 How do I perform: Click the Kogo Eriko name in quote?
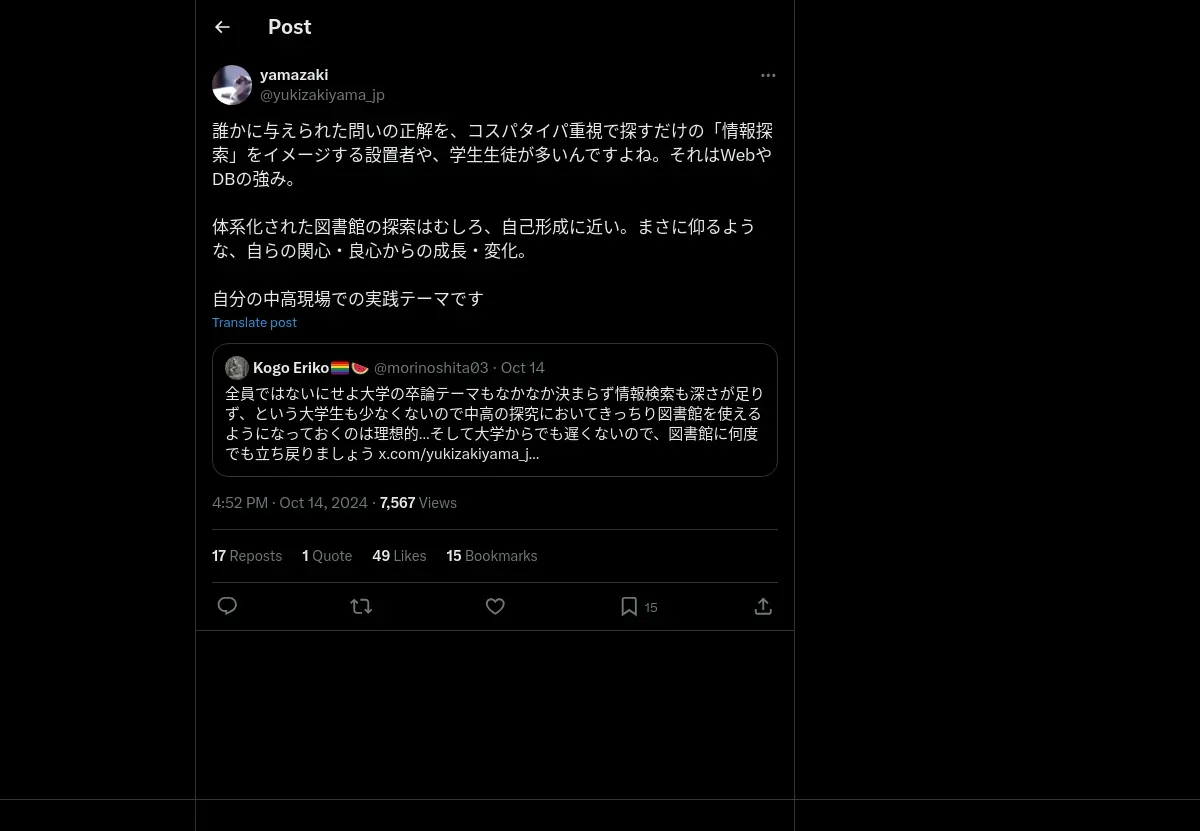pyautogui.click(x=291, y=367)
